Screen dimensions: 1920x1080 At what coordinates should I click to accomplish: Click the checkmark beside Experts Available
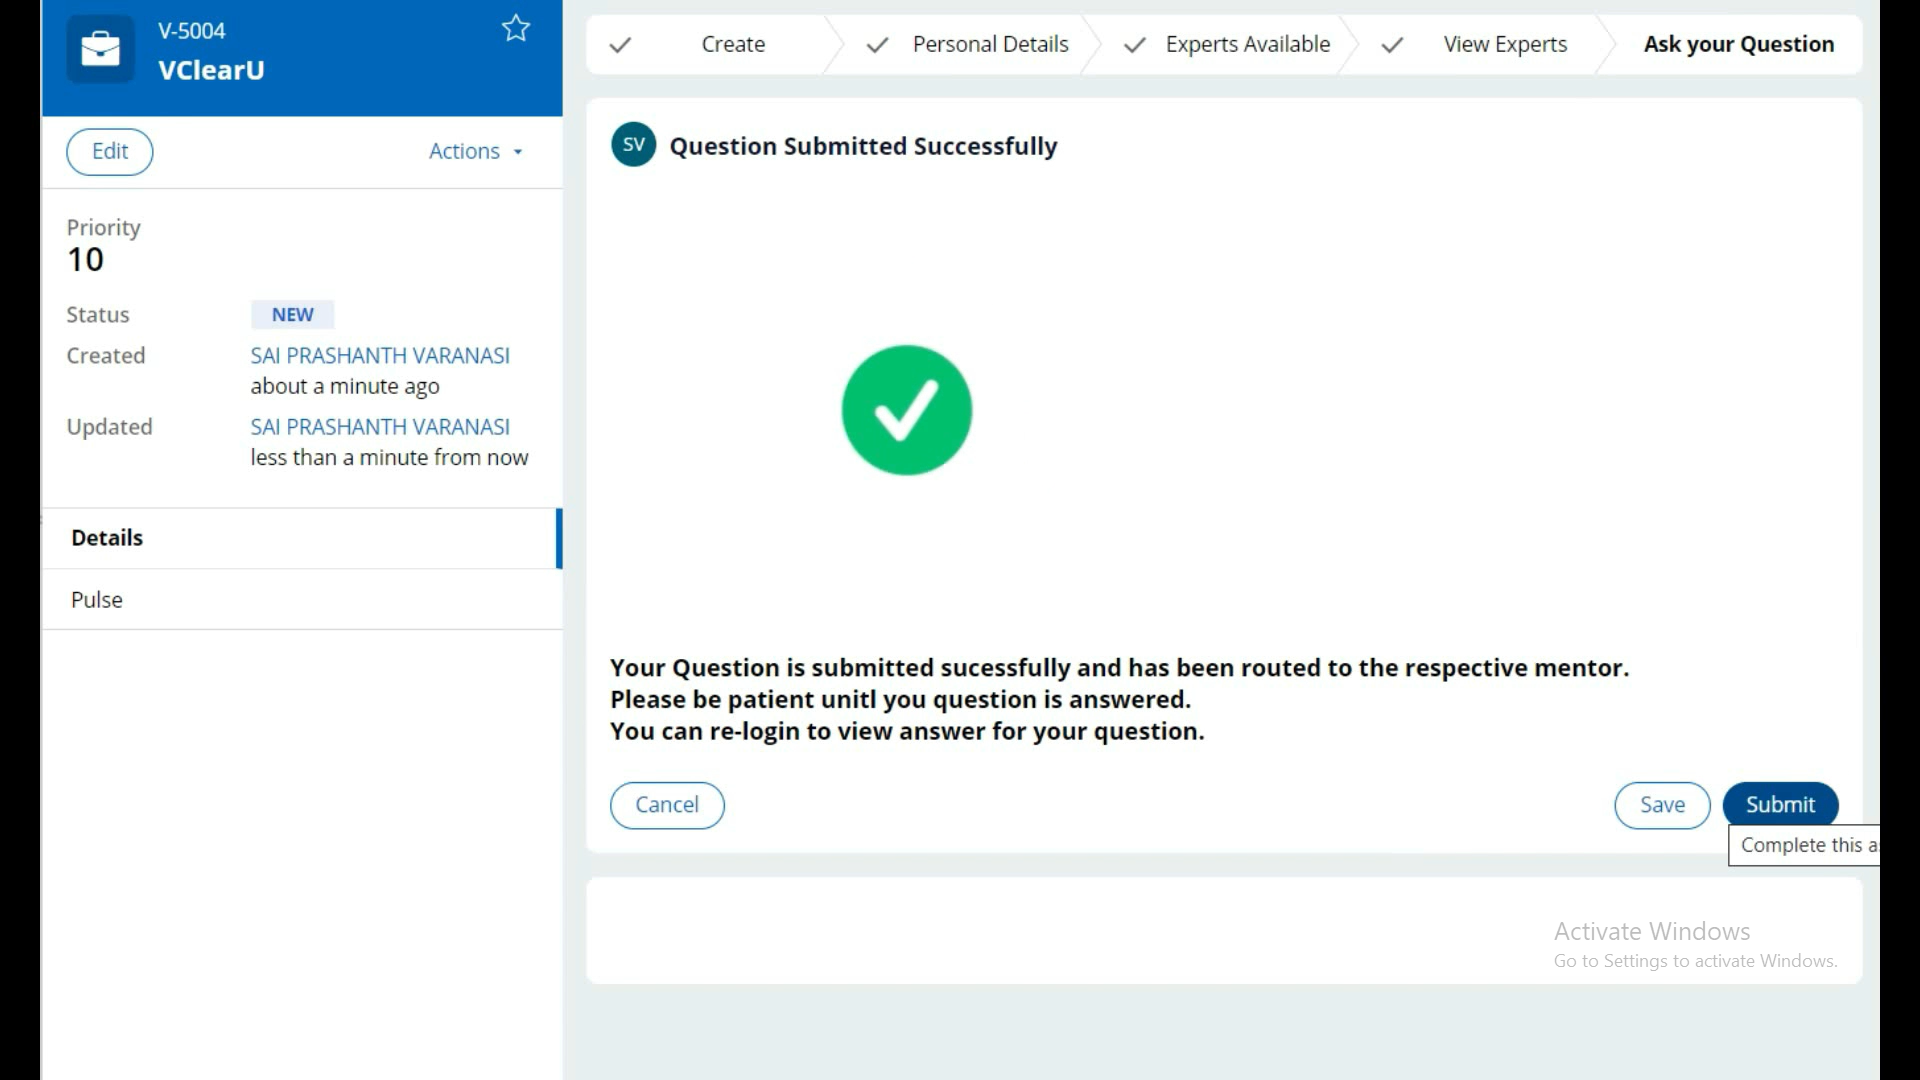[x=1134, y=45]
